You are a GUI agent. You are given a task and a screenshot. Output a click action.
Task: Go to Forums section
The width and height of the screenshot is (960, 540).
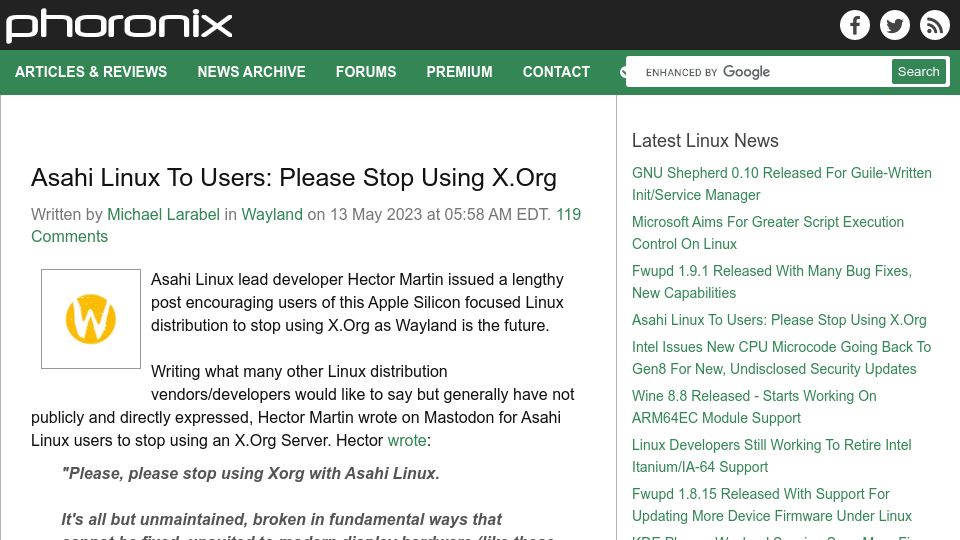(366, 72)
